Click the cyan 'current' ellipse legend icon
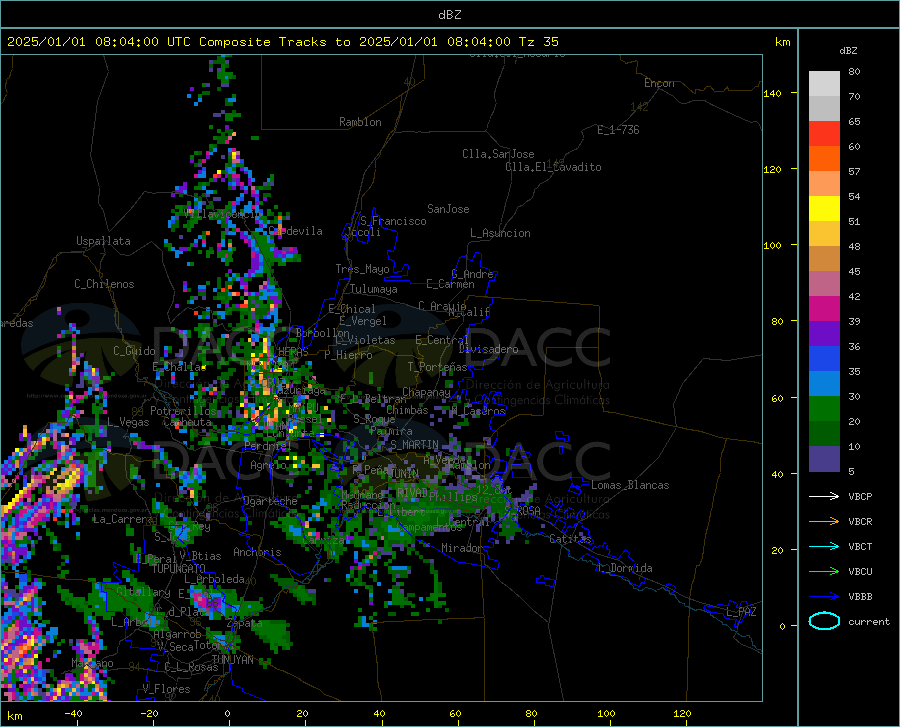The width and height of the screenshot is (900, 727). click(824, 621)
